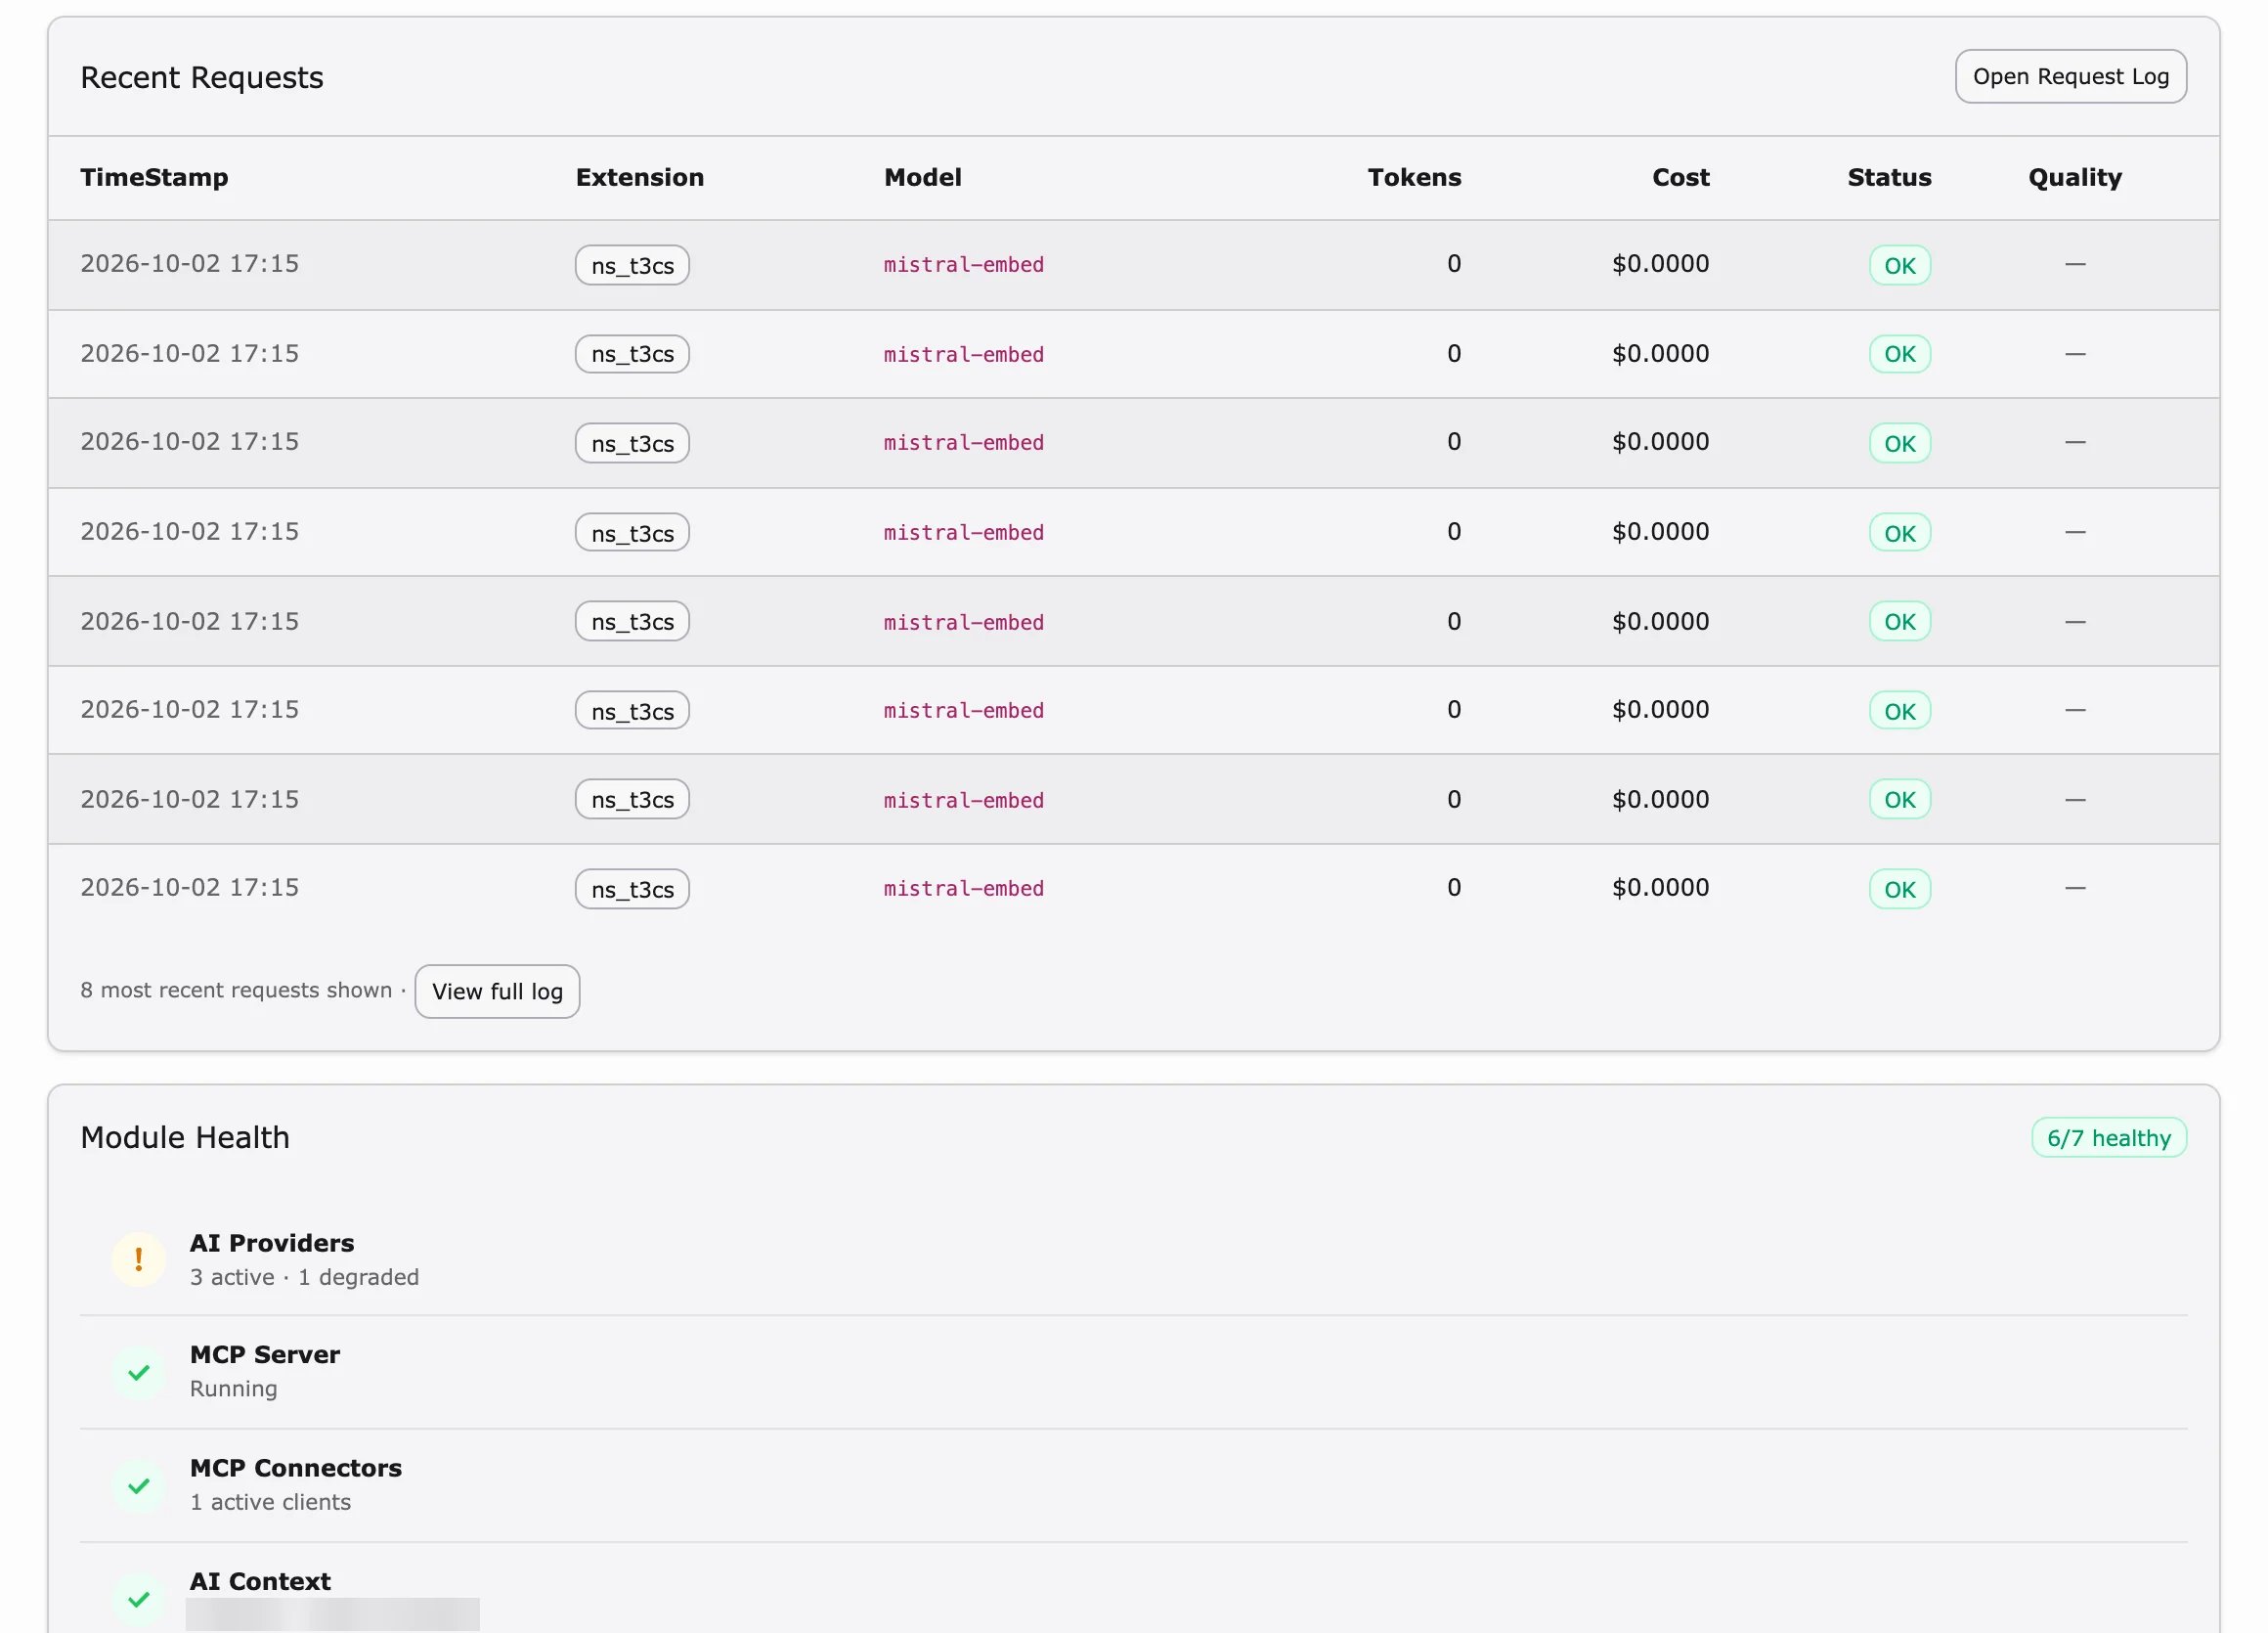Click the Extension column header
This screenshot has width=2268, height=1633.
coord(640,177)
